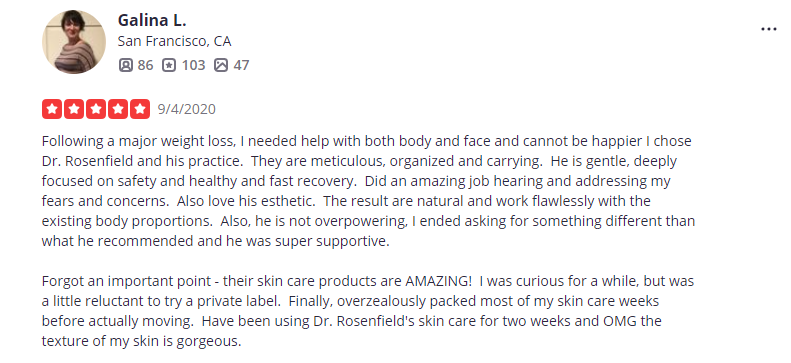Open Galina L.'s profile picture
Screen dimensions: 791x363
coord(74,42)
